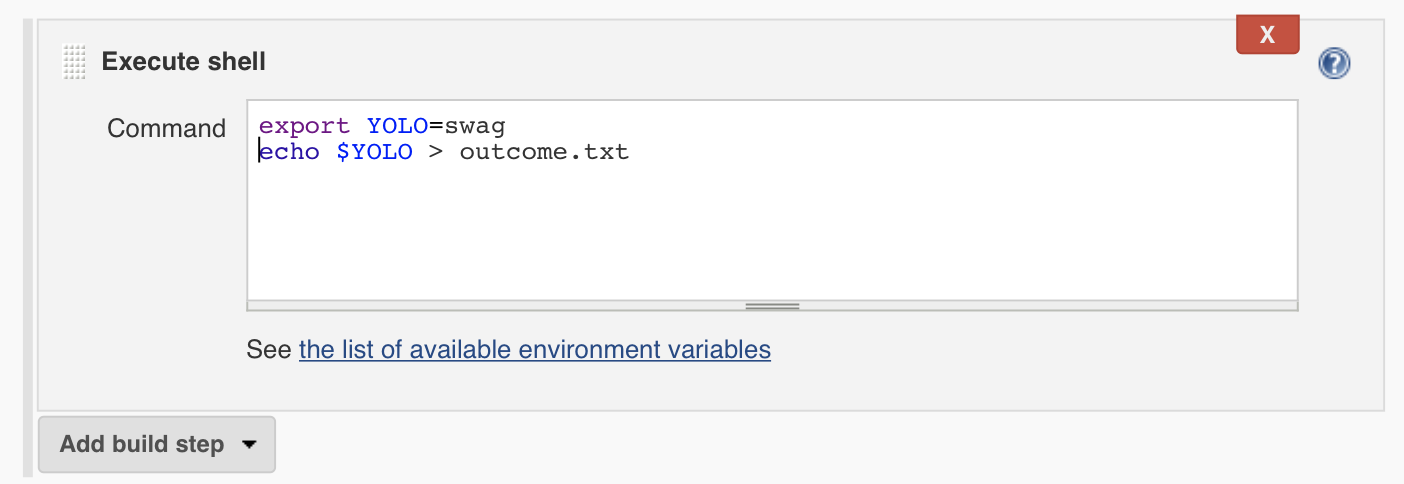Click the > redirect operator in command
The height and width of the screenshot is (484, 1404).
[x=436, y=153]
